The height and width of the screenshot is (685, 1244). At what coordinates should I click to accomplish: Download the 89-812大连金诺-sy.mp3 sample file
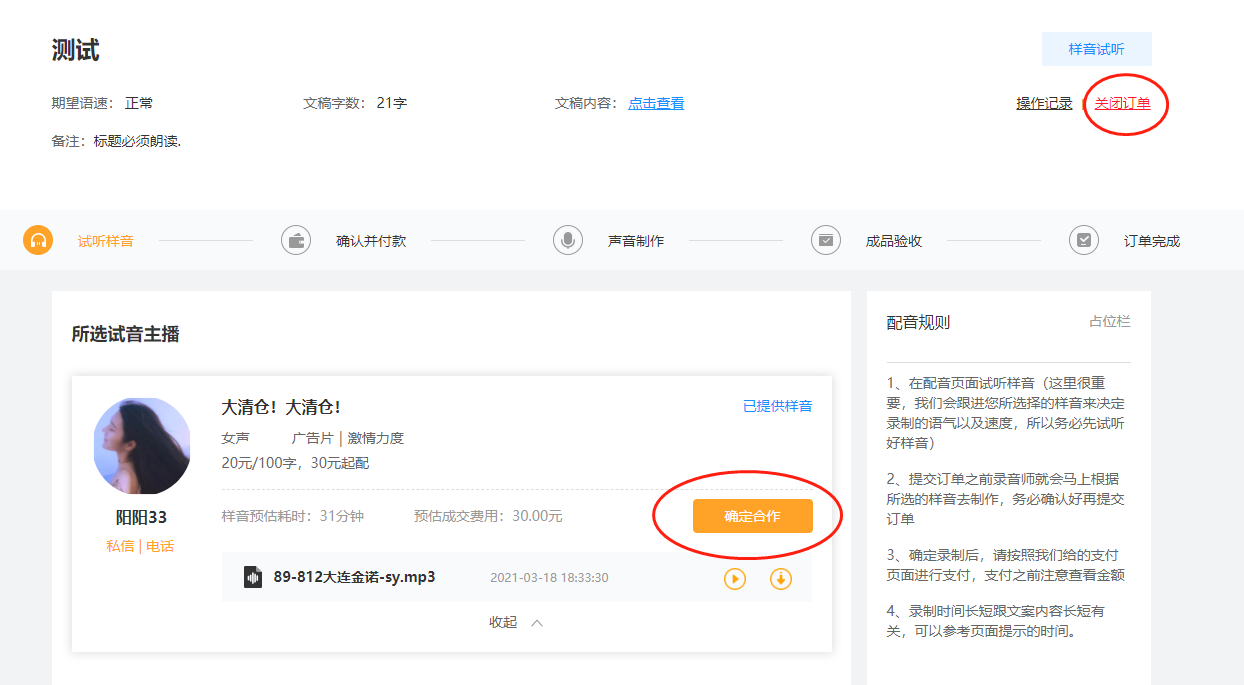click(x=781, y=578)
